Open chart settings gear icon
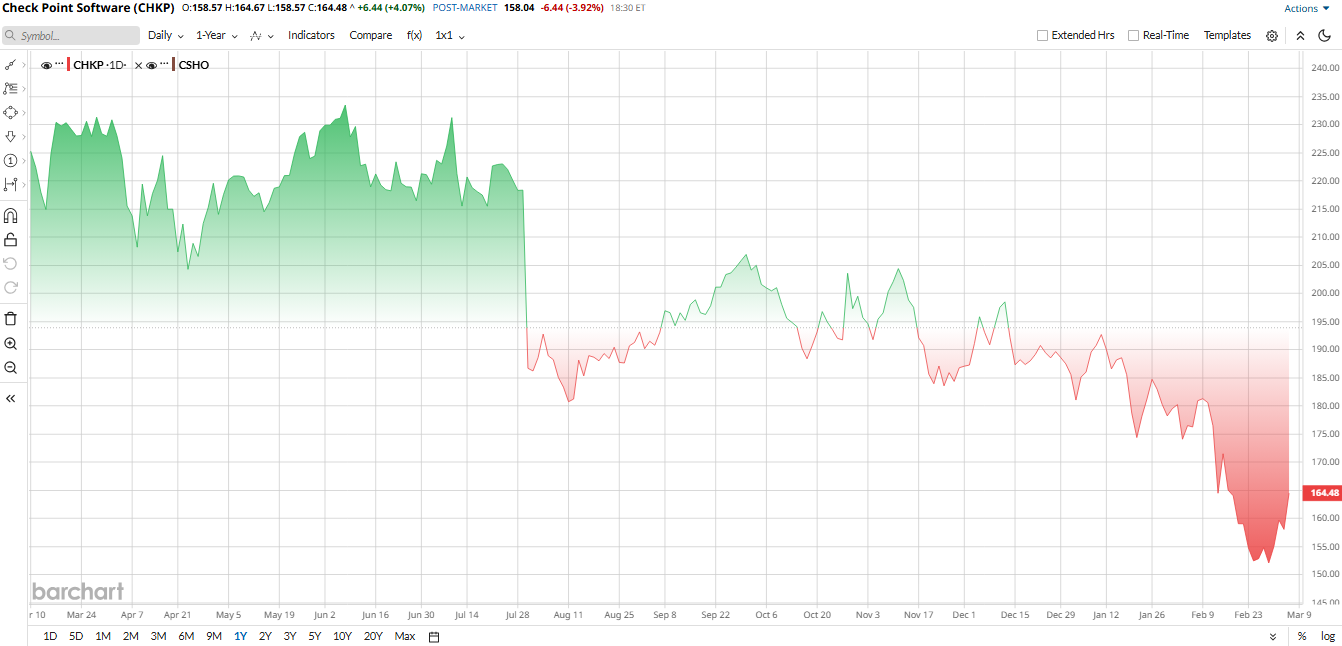The height and width of the screenshot is (646, 1342). pyautogui.click(x=1272, y=35)
